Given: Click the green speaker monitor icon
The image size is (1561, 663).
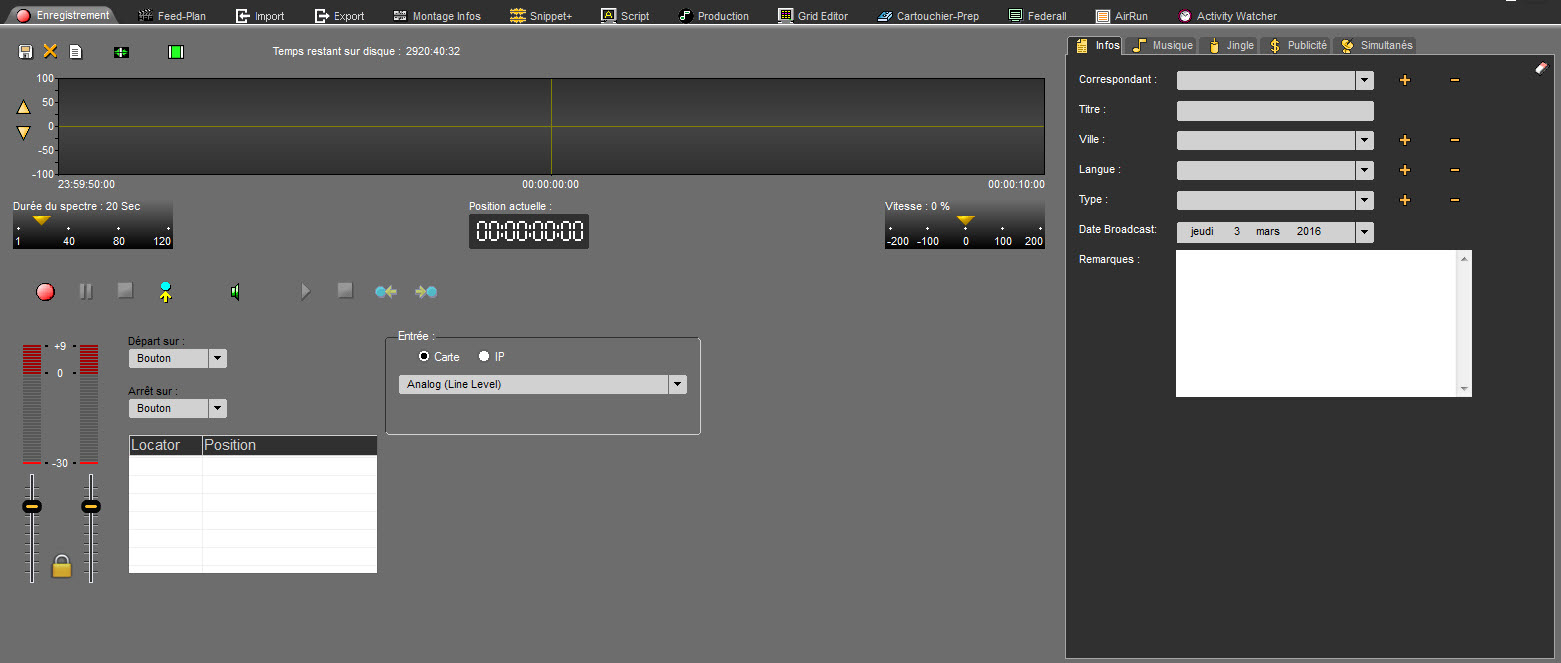Looking at the screenshot, I should [235, 291].
